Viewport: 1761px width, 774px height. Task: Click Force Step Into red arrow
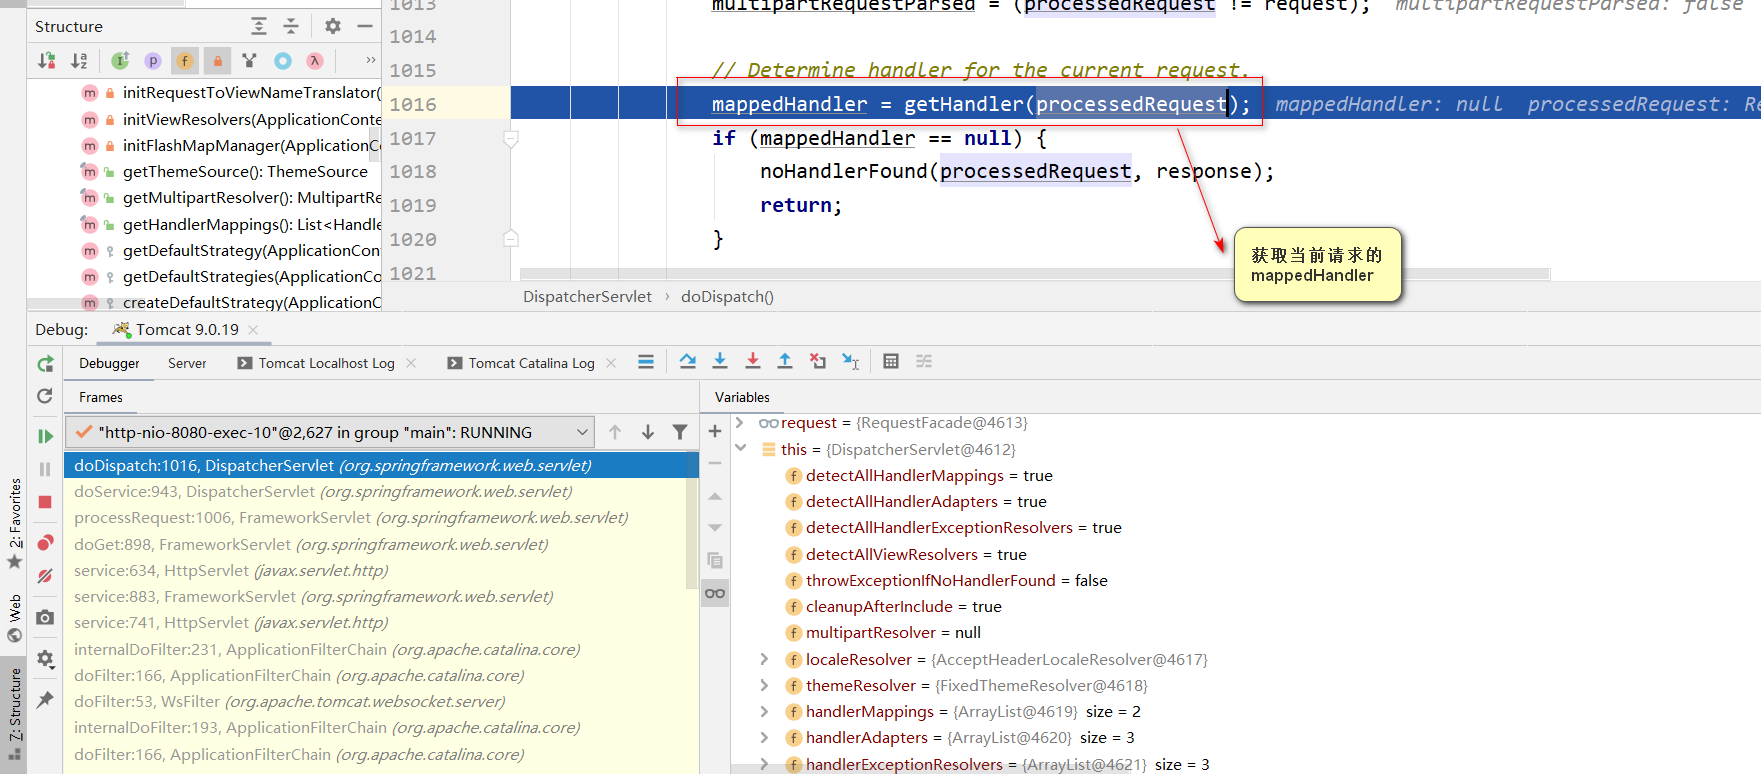coord(753,362)
